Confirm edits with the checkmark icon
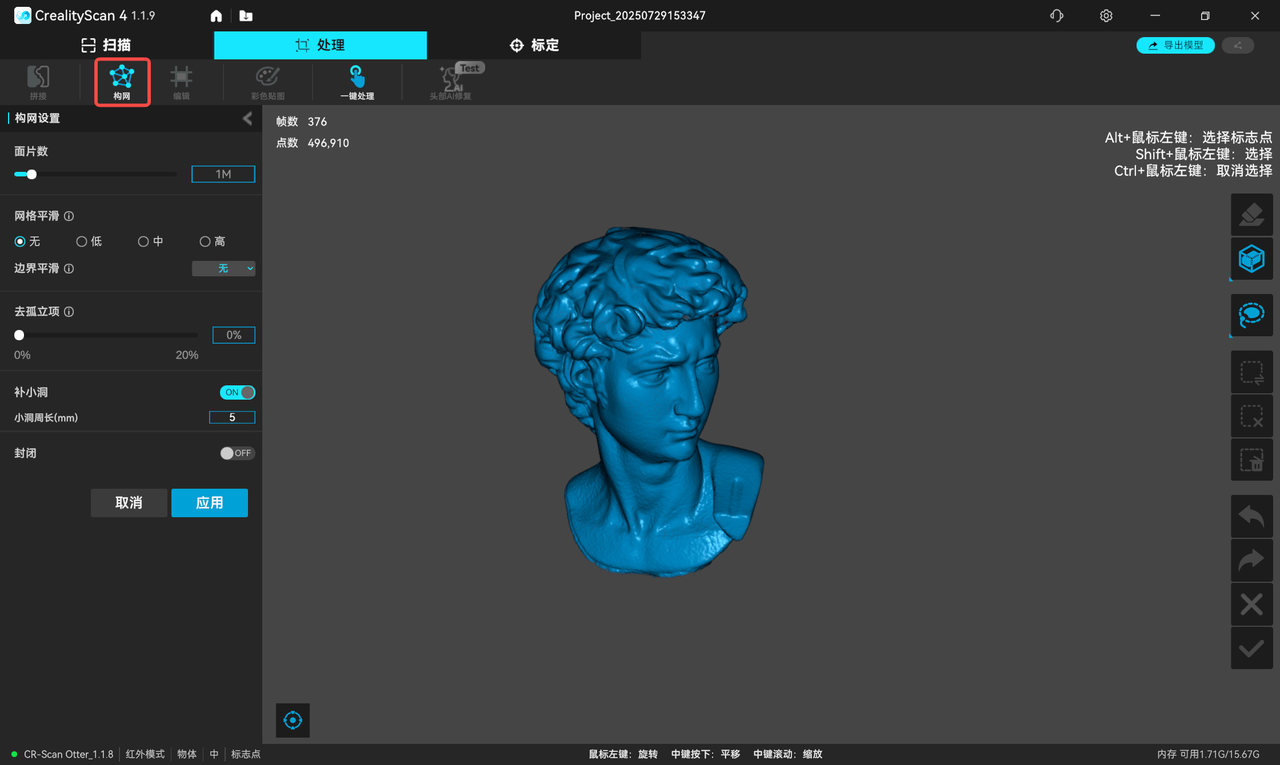Image resolution: width=1280 pixels, height=765 pixels. click(x=1251, y=648)
